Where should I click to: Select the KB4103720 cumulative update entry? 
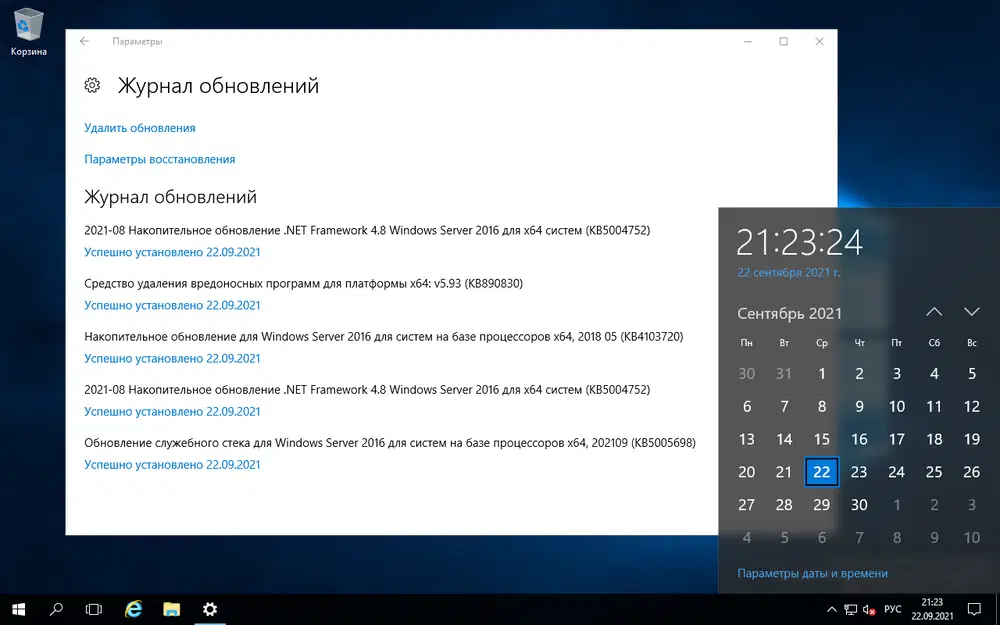click(x=383, y=336)
